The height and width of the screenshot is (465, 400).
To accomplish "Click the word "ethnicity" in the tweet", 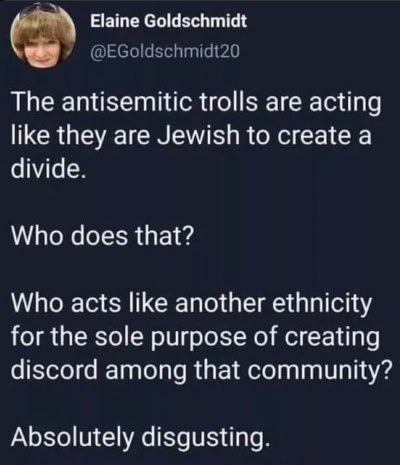I will coord(322,304).
